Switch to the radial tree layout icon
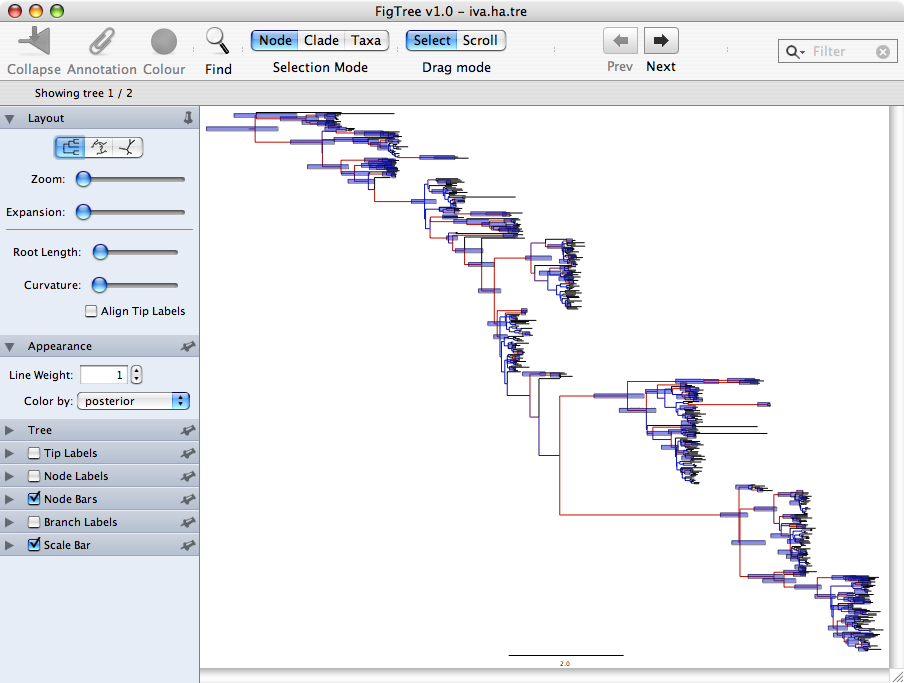The image size is (904, 683). [99, 147]
